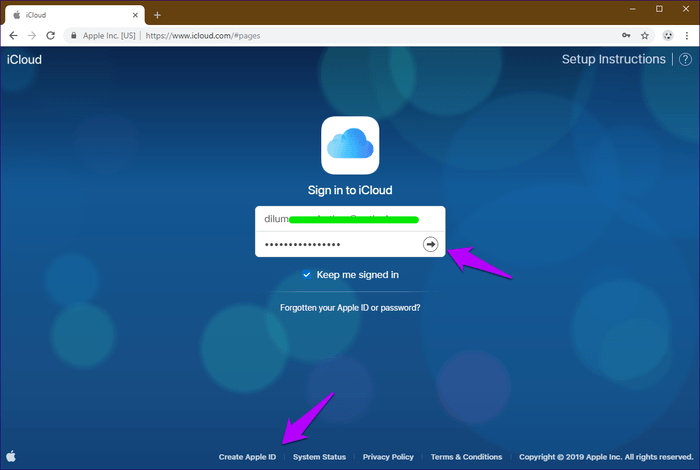Viewport: 700px width, 470px height.
Task: Click the Apple ID email field
Action: (350, 219)
